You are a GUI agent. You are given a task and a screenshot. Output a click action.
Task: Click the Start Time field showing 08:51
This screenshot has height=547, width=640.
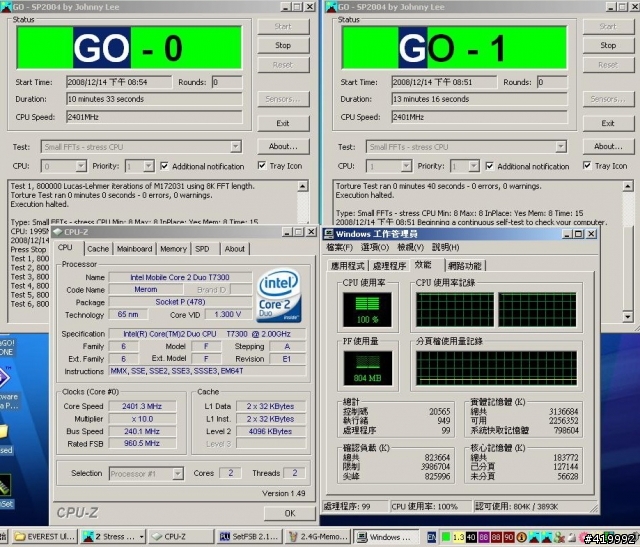(x=444, y=82)
